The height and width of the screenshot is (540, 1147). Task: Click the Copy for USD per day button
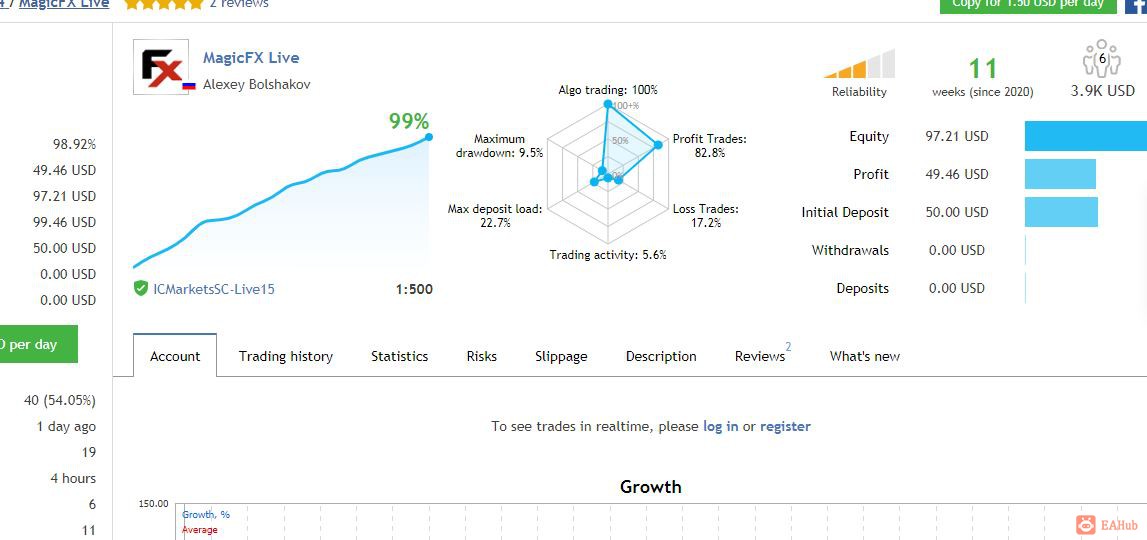click(1028, 6)
